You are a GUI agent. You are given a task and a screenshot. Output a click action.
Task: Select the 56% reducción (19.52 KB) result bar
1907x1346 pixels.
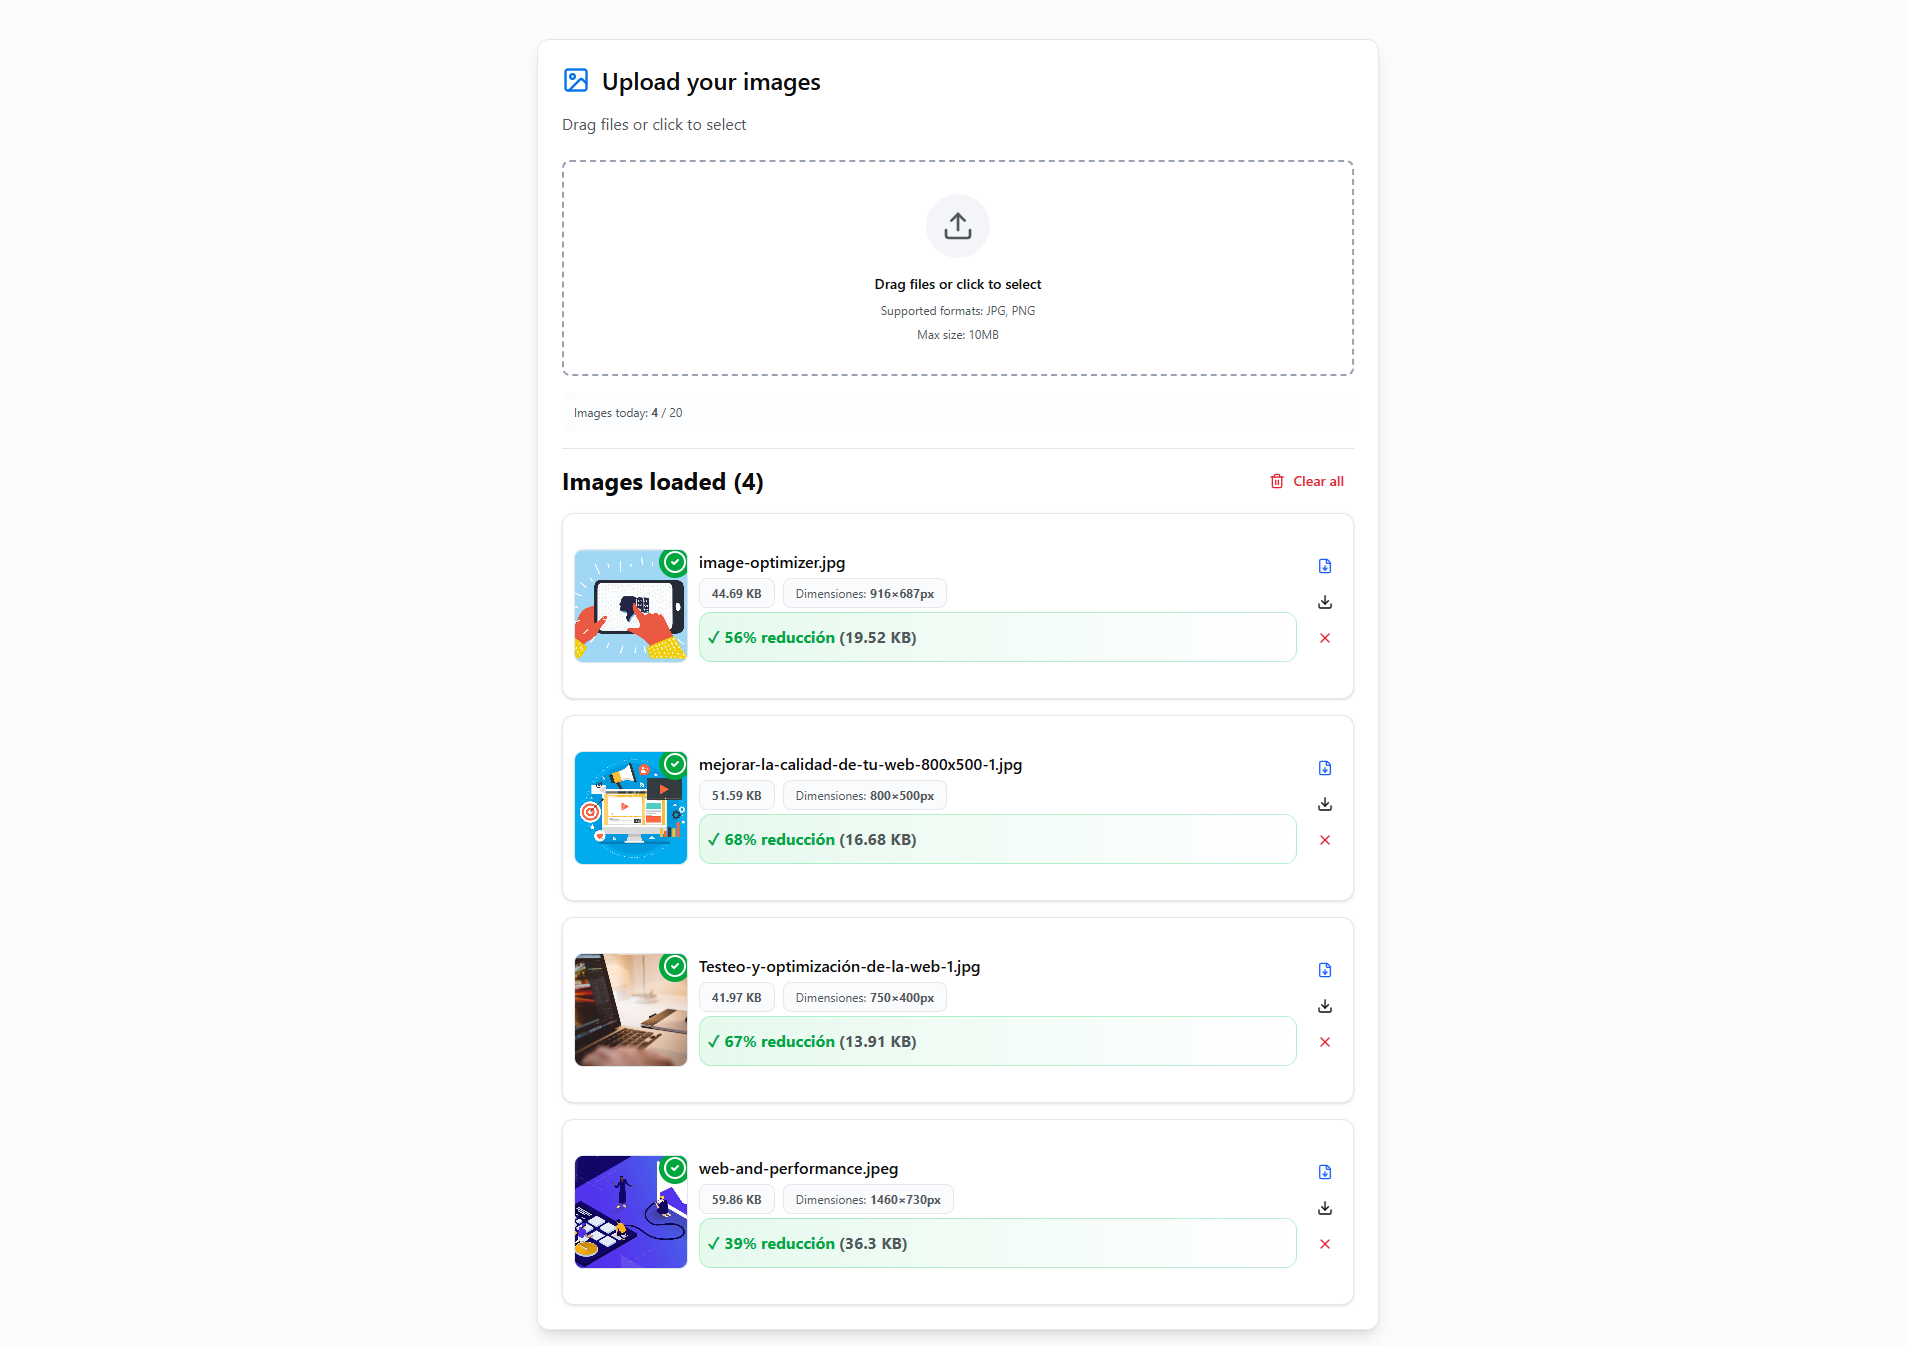tap(997, 637)
